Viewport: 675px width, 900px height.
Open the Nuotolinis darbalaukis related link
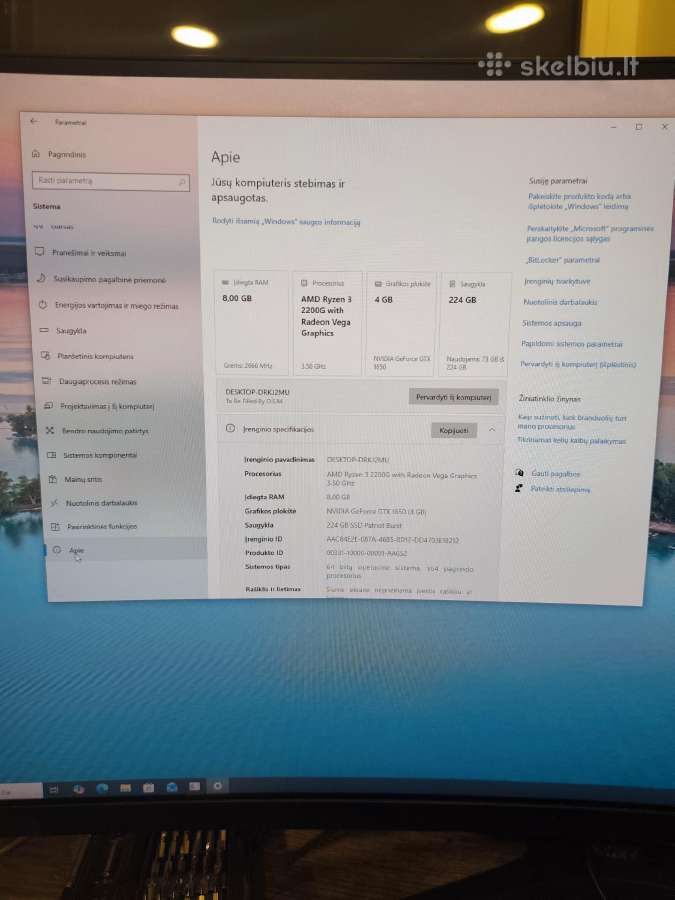coord(560,302)
